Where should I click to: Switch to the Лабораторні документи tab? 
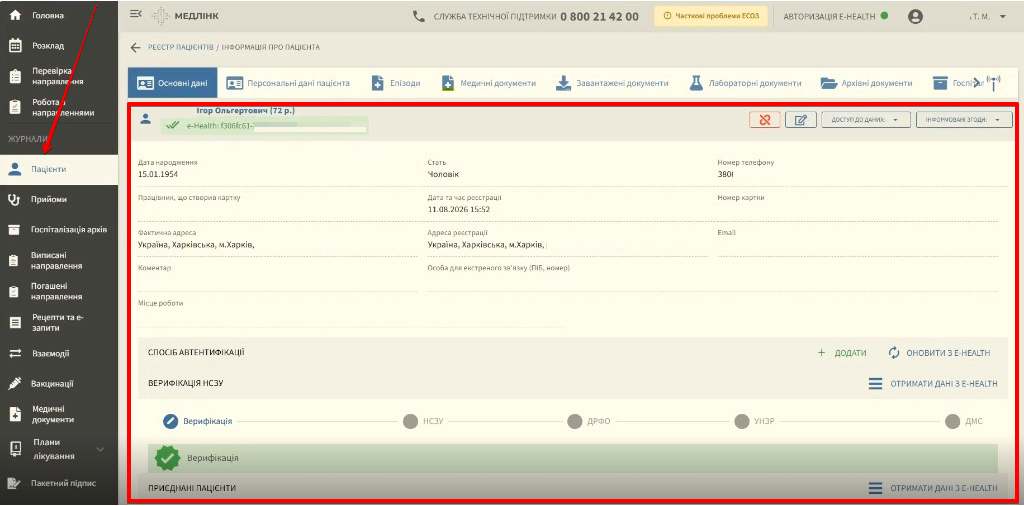(745, 83)
